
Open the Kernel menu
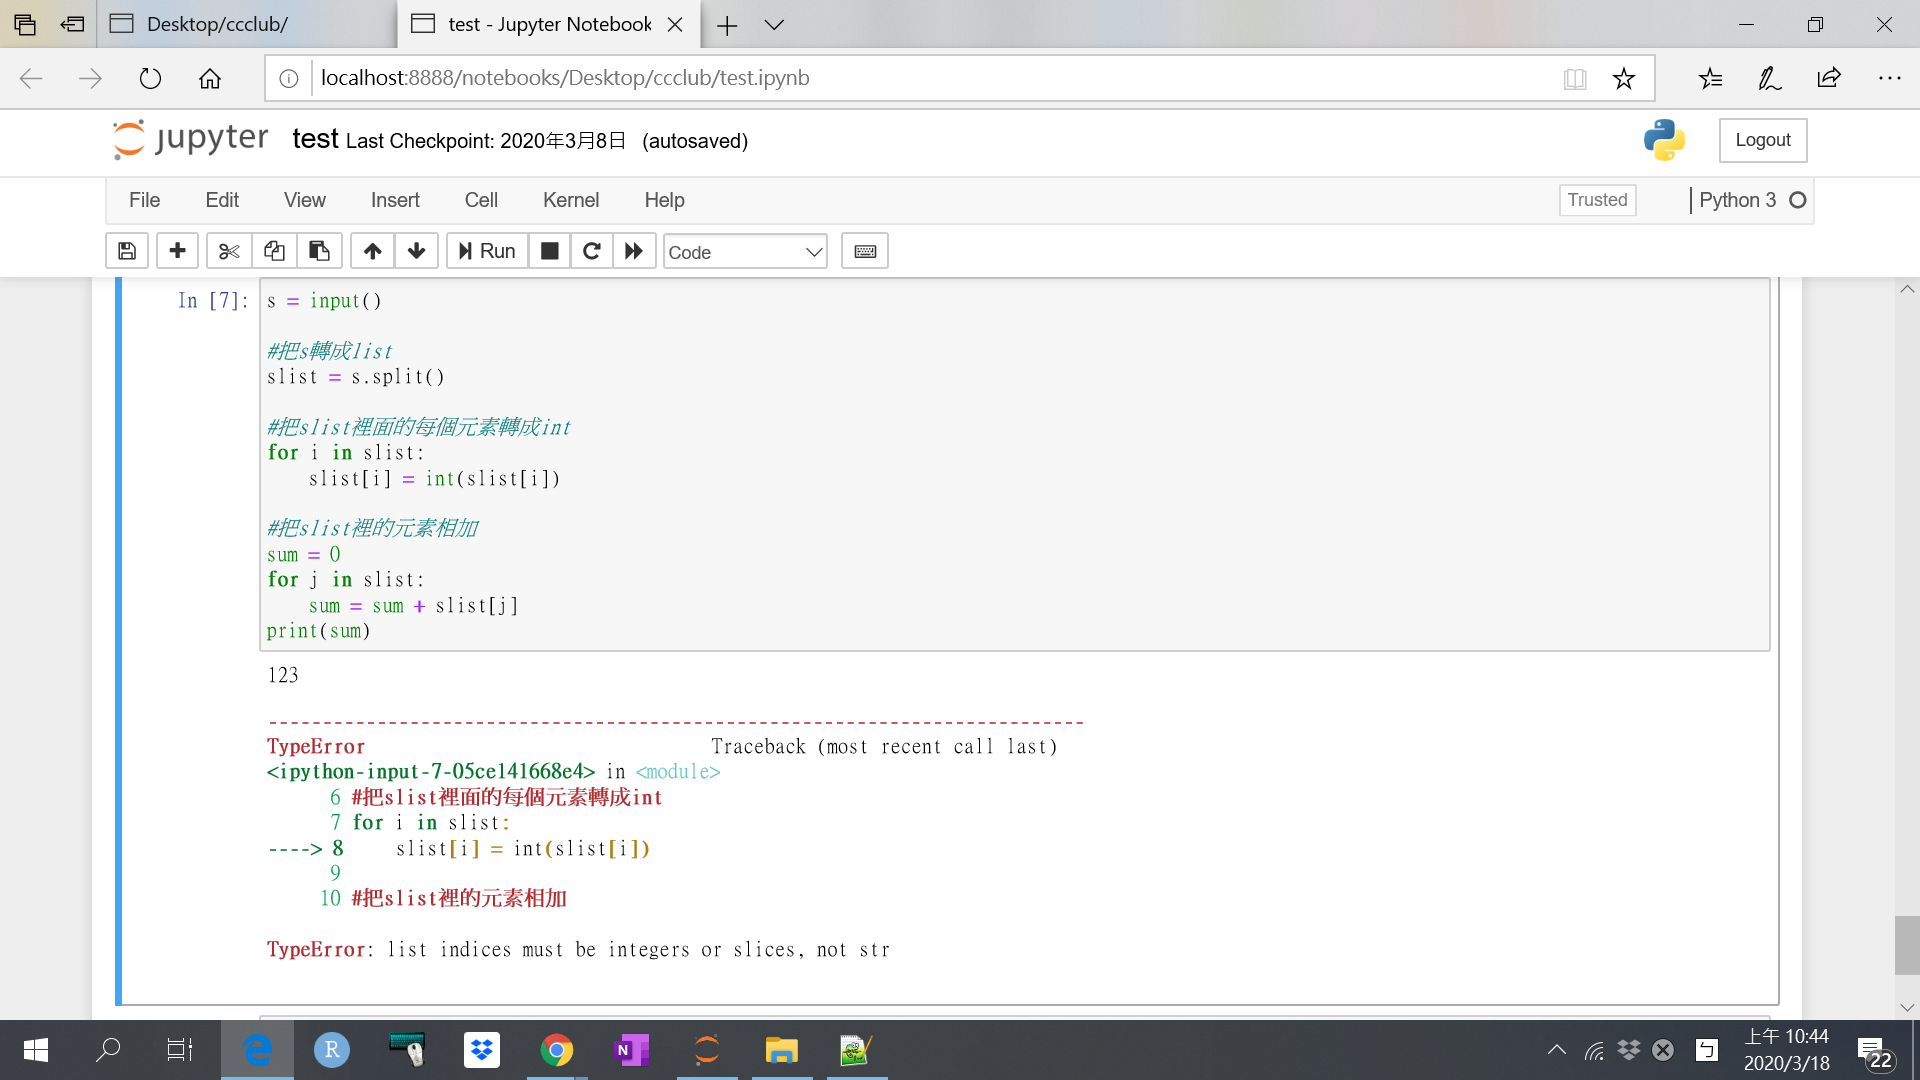(x=571, y=200)
